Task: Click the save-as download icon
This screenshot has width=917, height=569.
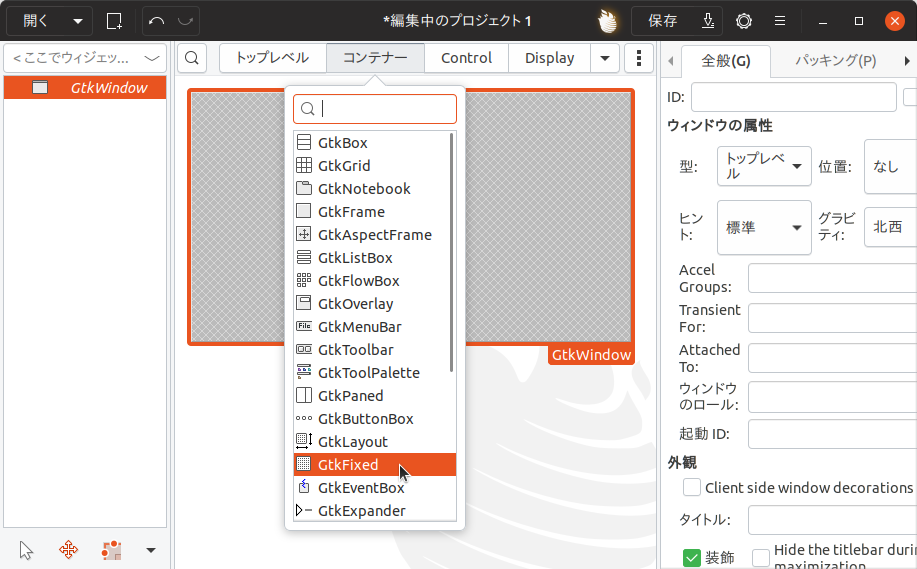Action: tap(708, 21)
